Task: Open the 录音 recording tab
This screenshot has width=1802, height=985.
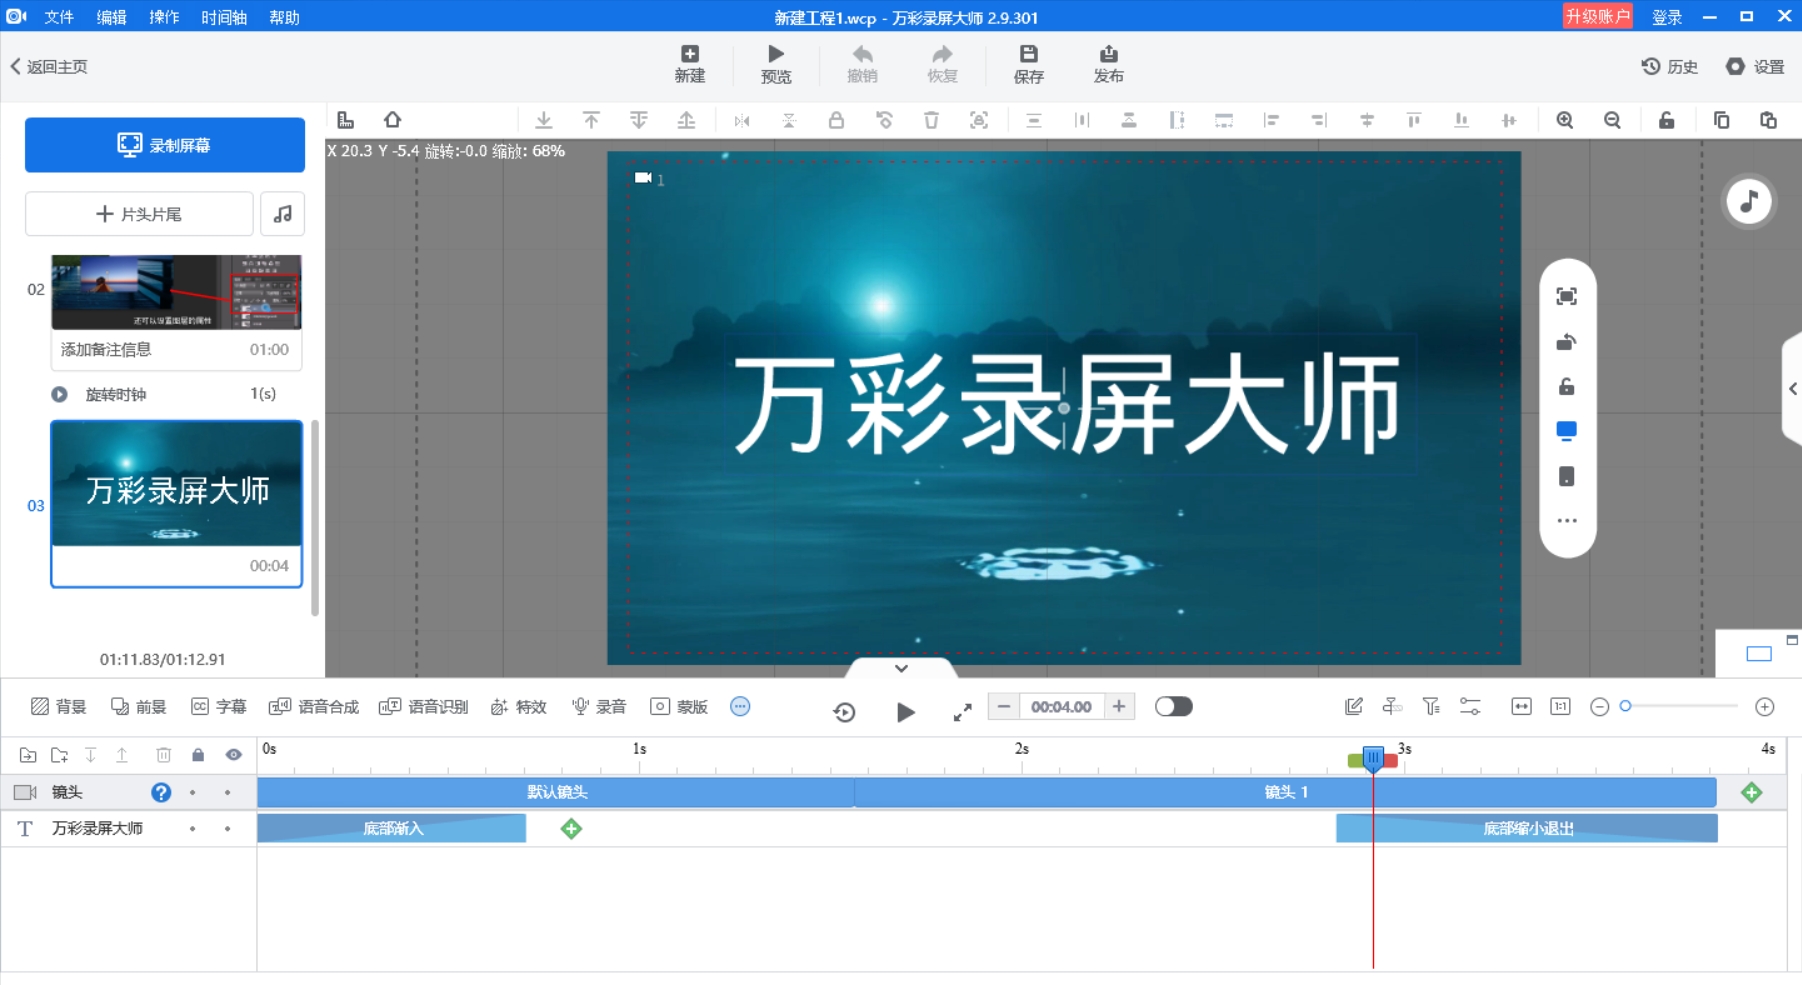Action: click(599, 707)
